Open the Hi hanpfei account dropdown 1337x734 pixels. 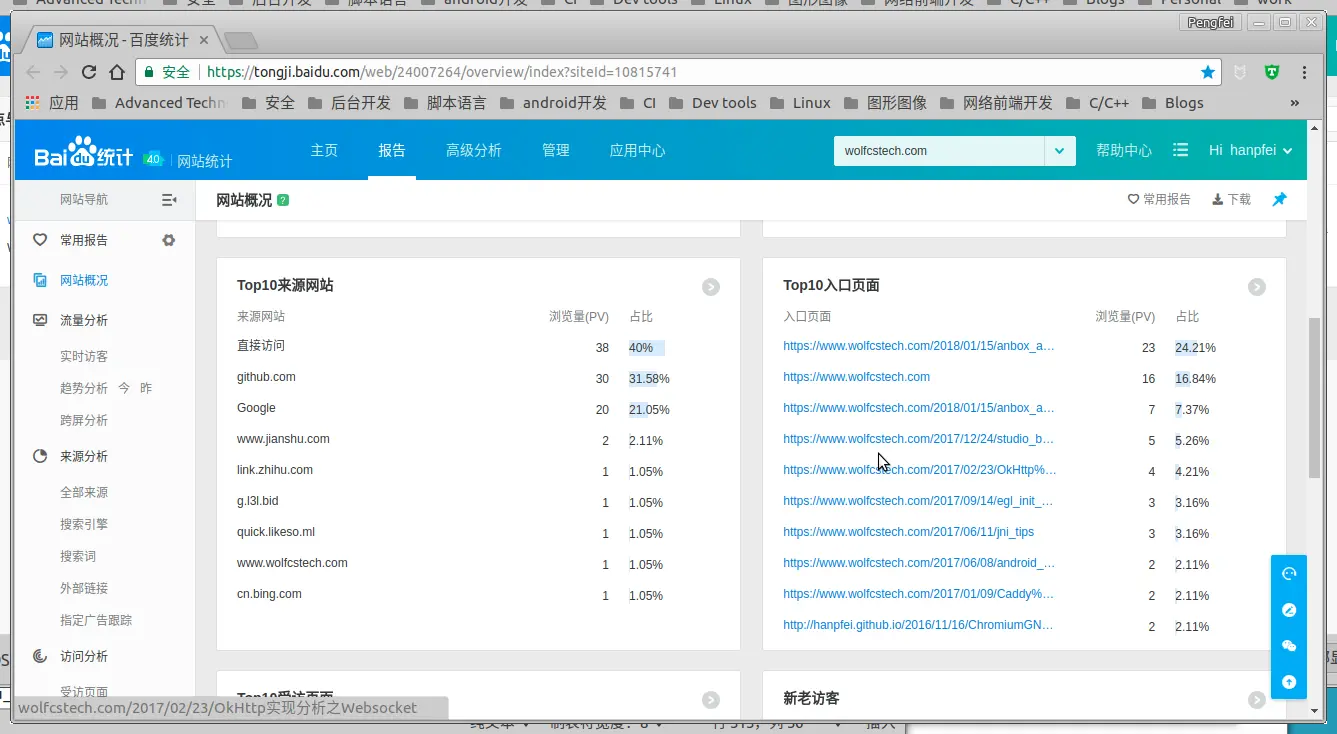pyautogui.click(x=1251, y=150)
